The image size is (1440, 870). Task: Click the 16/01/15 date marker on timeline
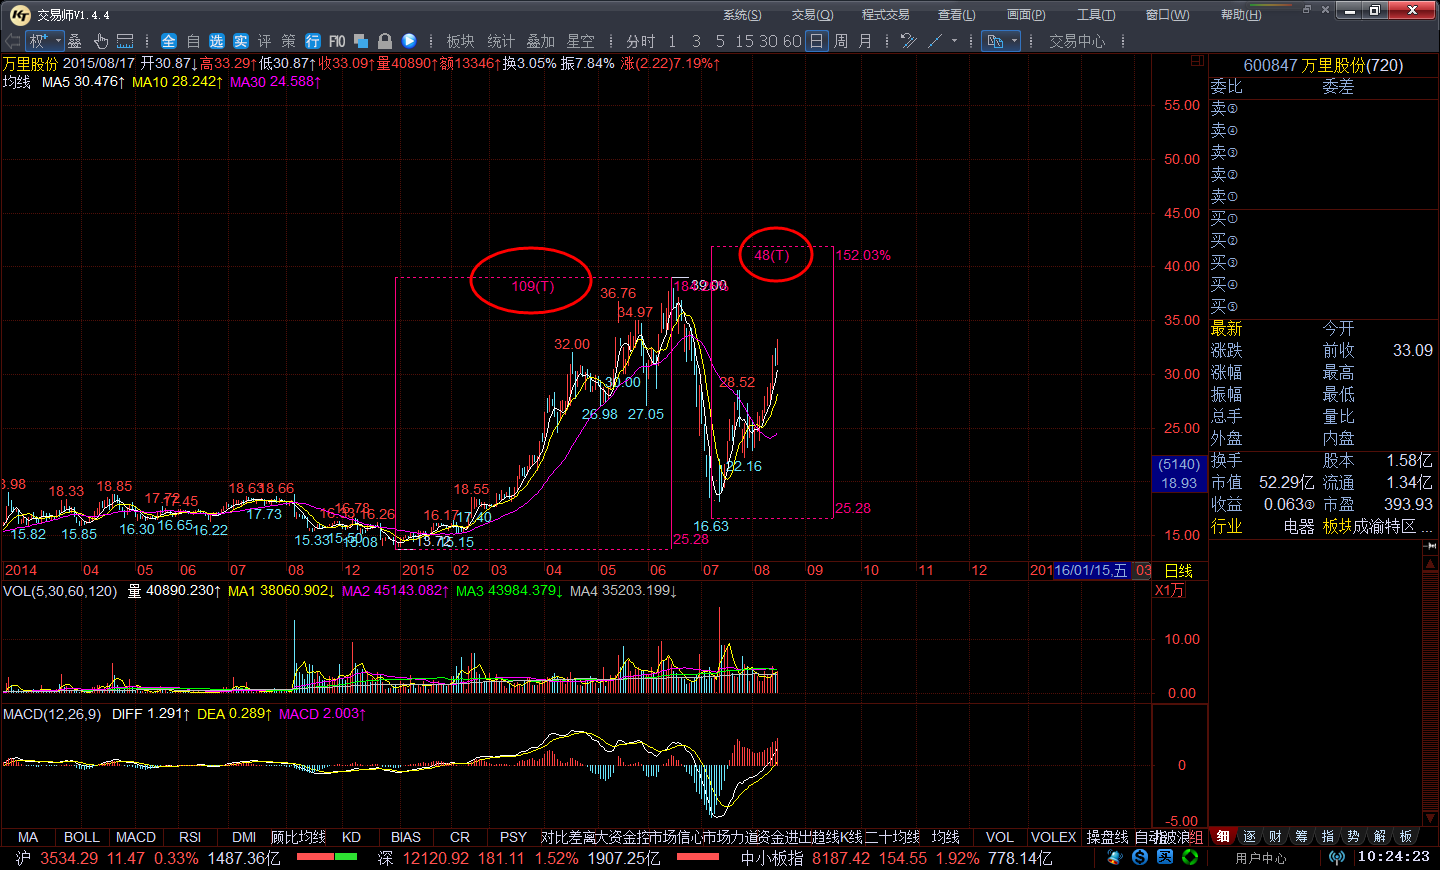[1090, 570]
